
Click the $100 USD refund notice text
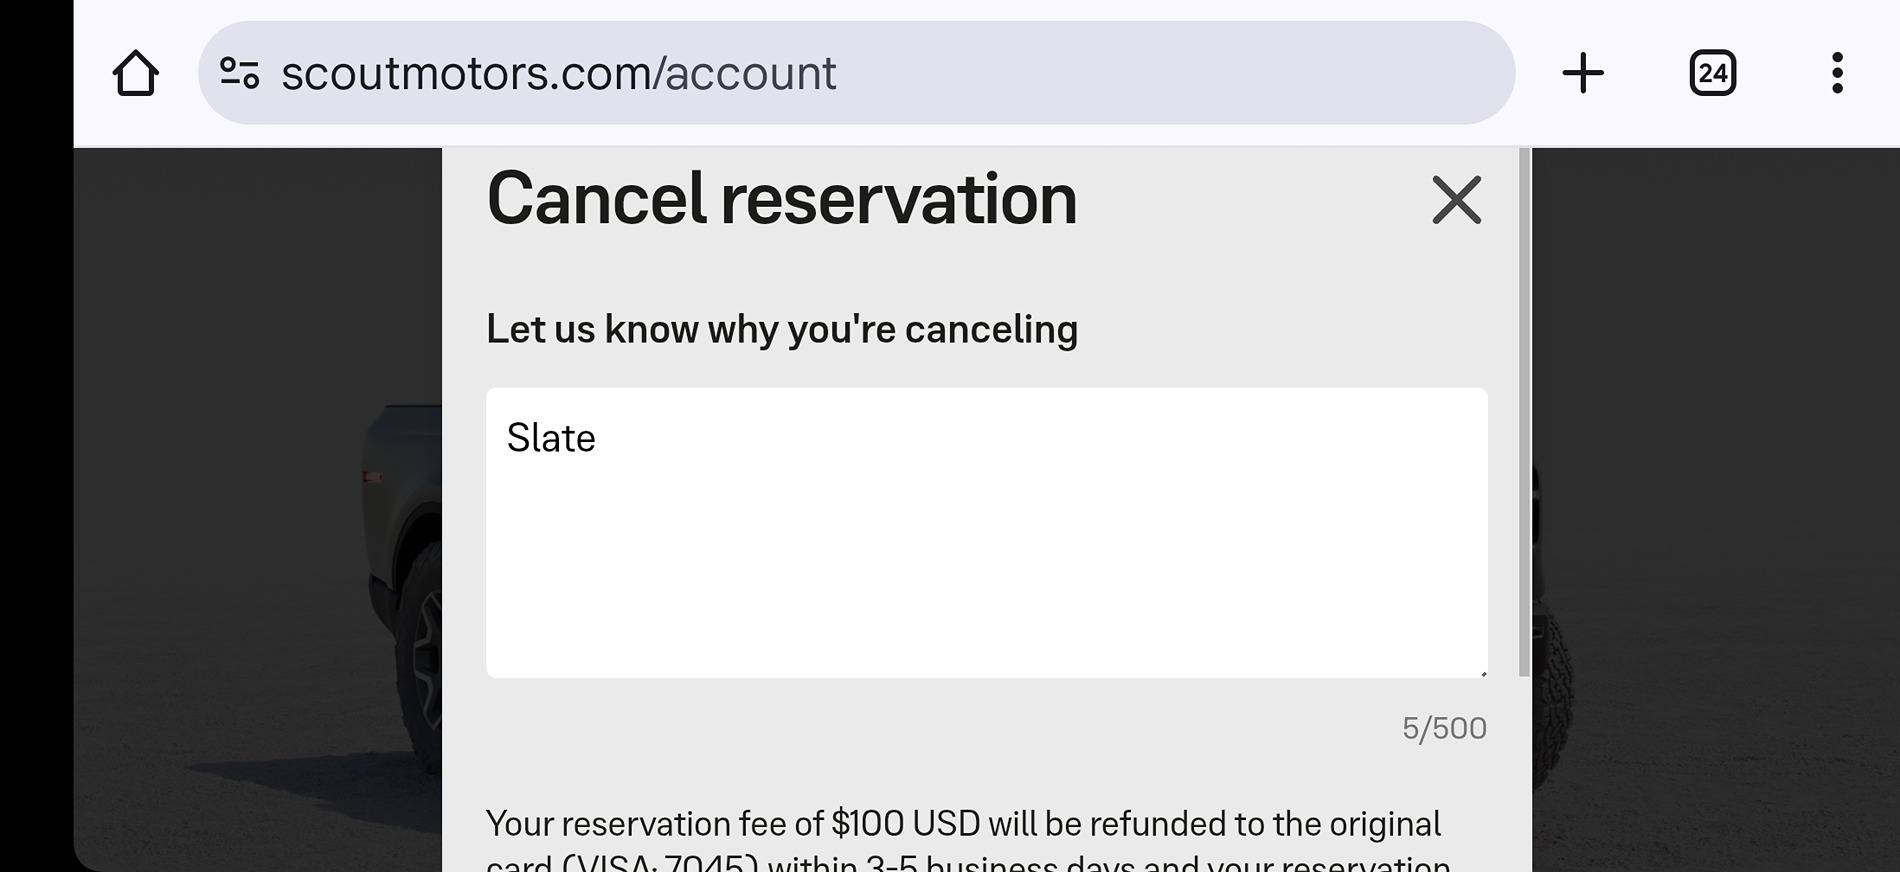tap(963, 823)
